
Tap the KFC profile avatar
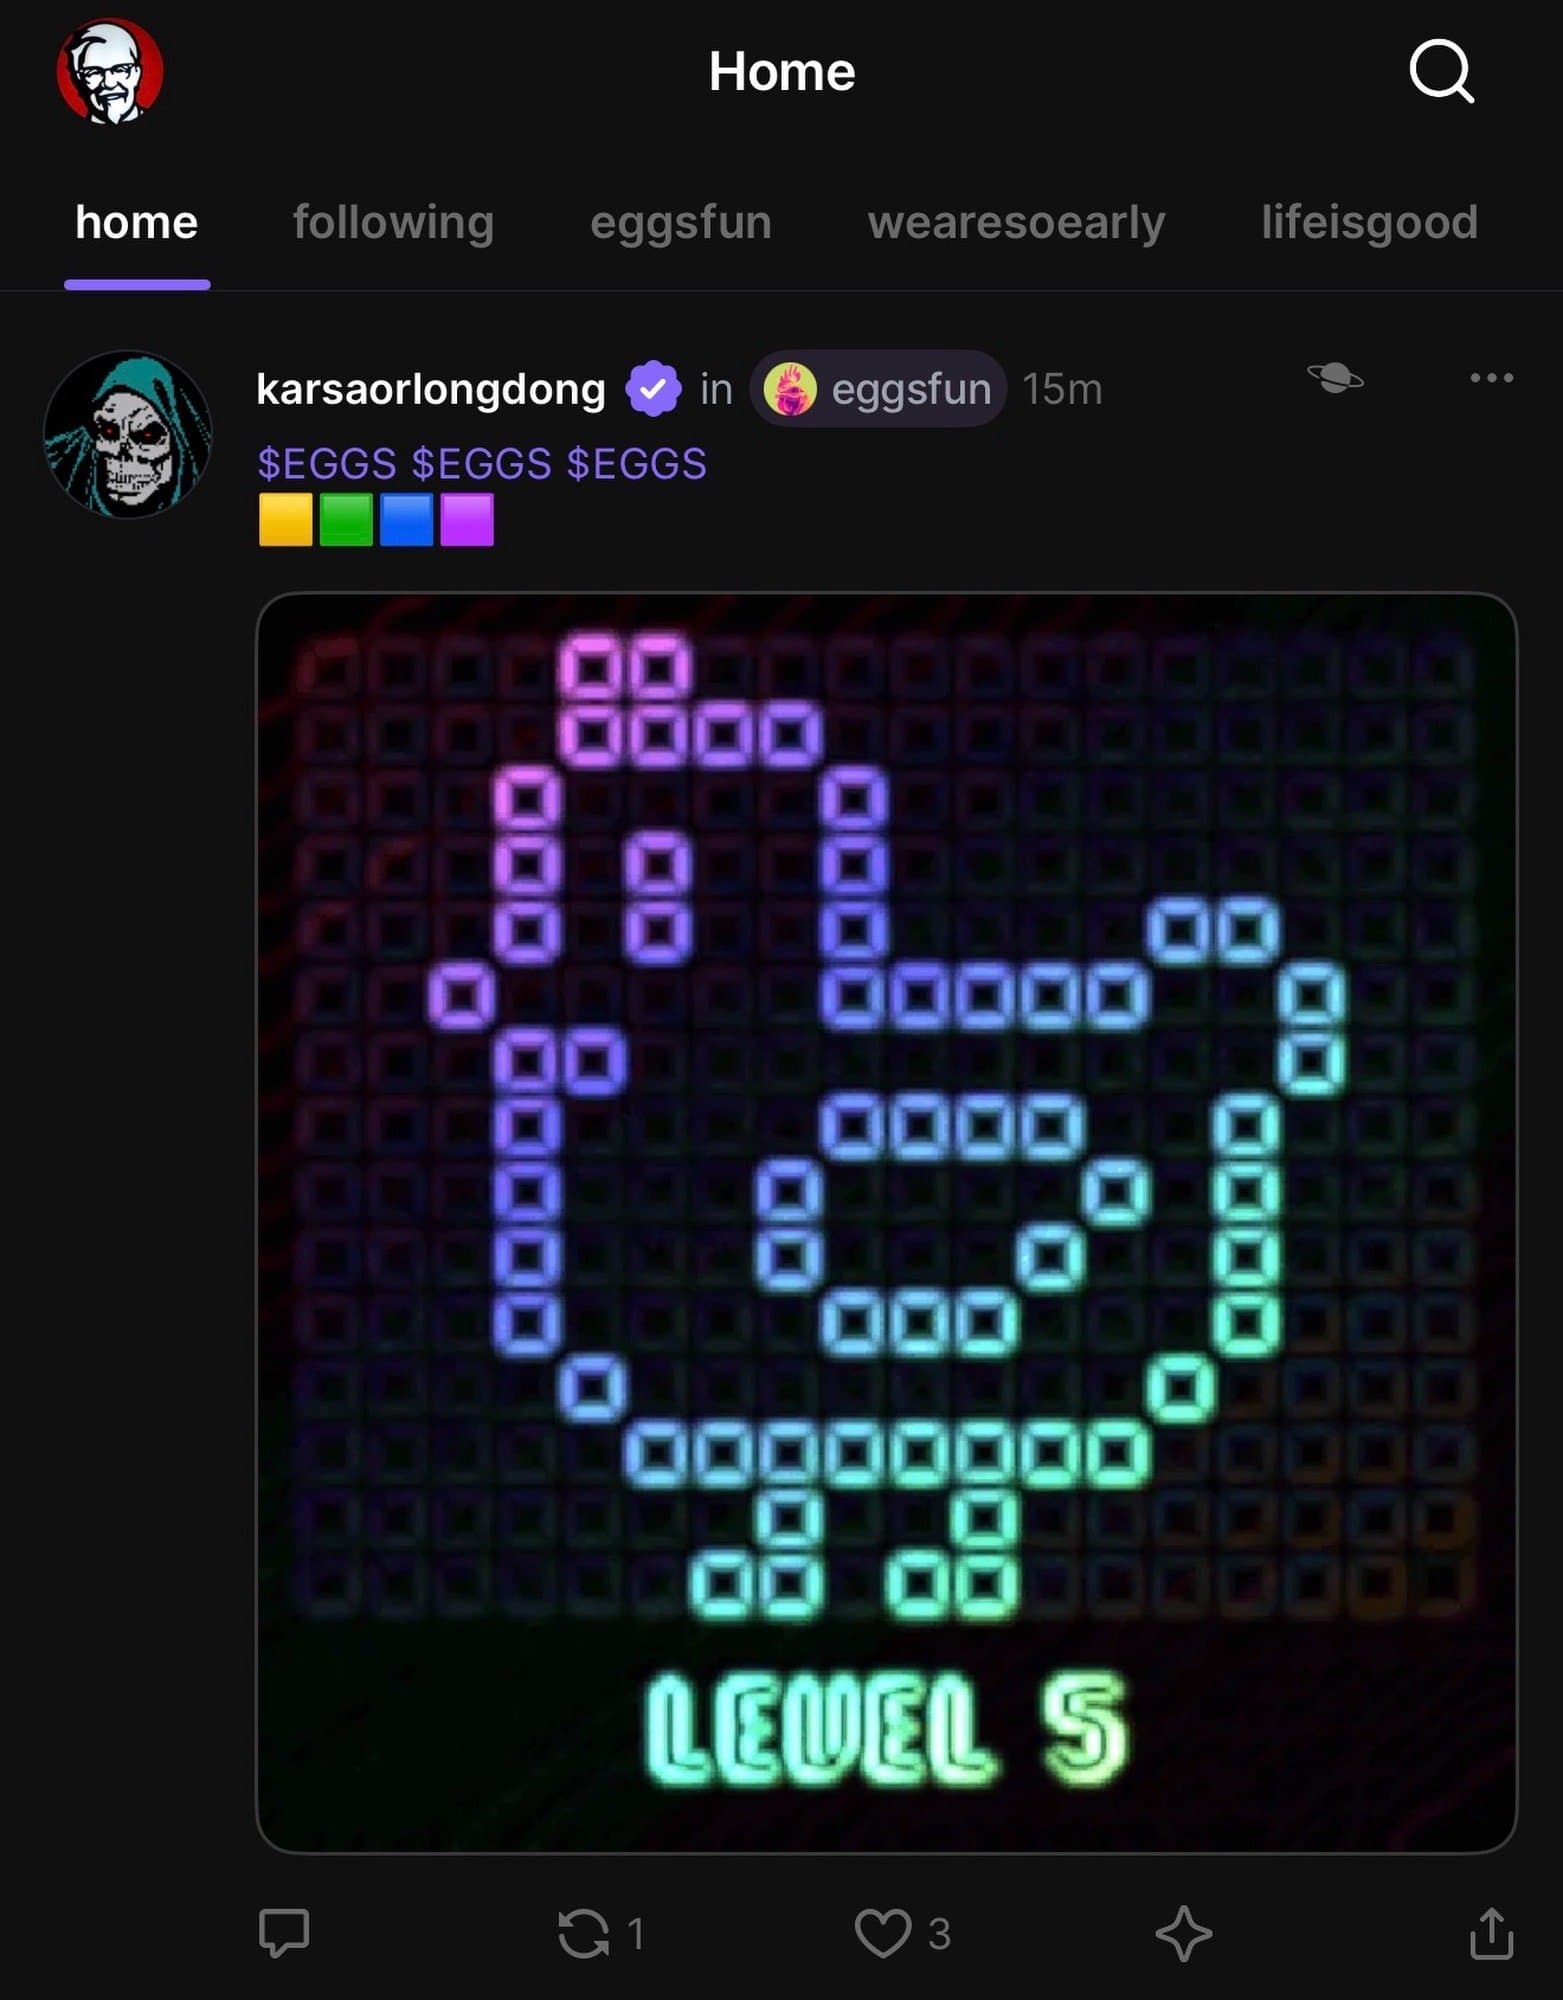[110, 71]
